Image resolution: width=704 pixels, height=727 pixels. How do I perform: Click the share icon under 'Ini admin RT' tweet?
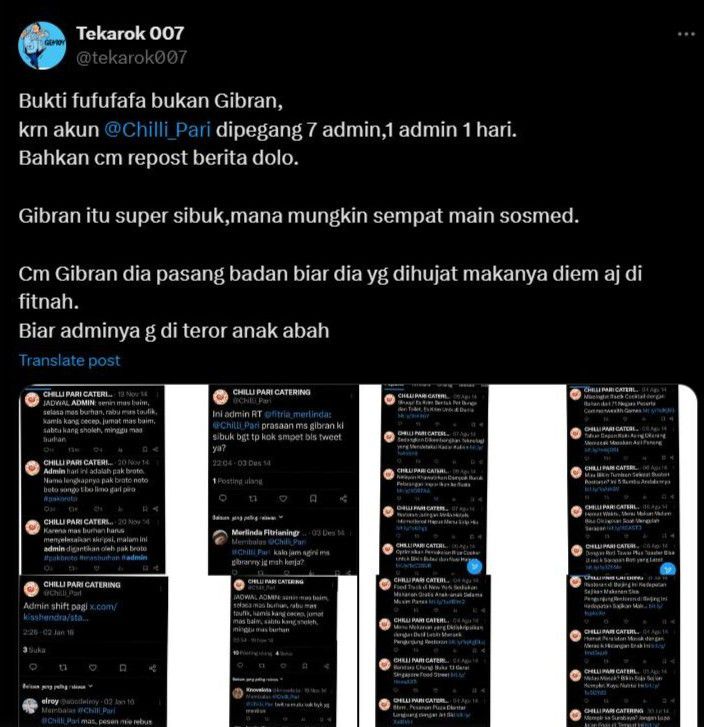pos(343,498)
